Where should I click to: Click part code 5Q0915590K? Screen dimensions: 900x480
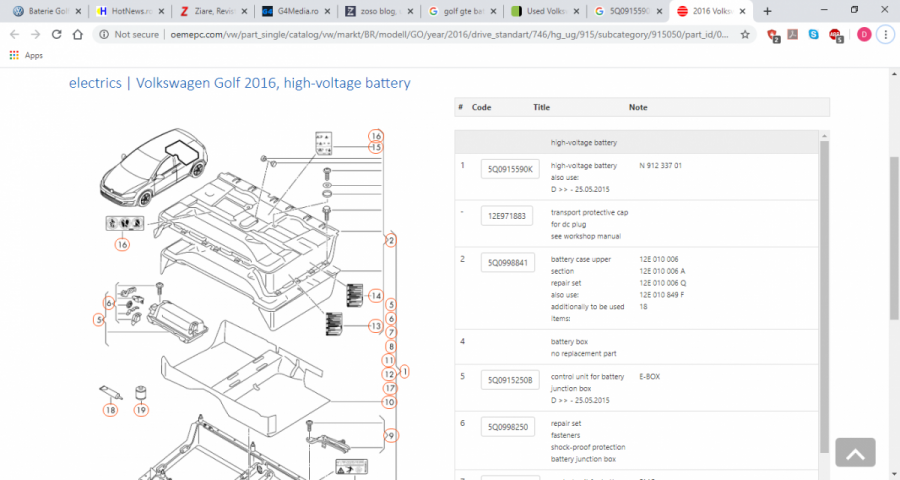point(510,169)
